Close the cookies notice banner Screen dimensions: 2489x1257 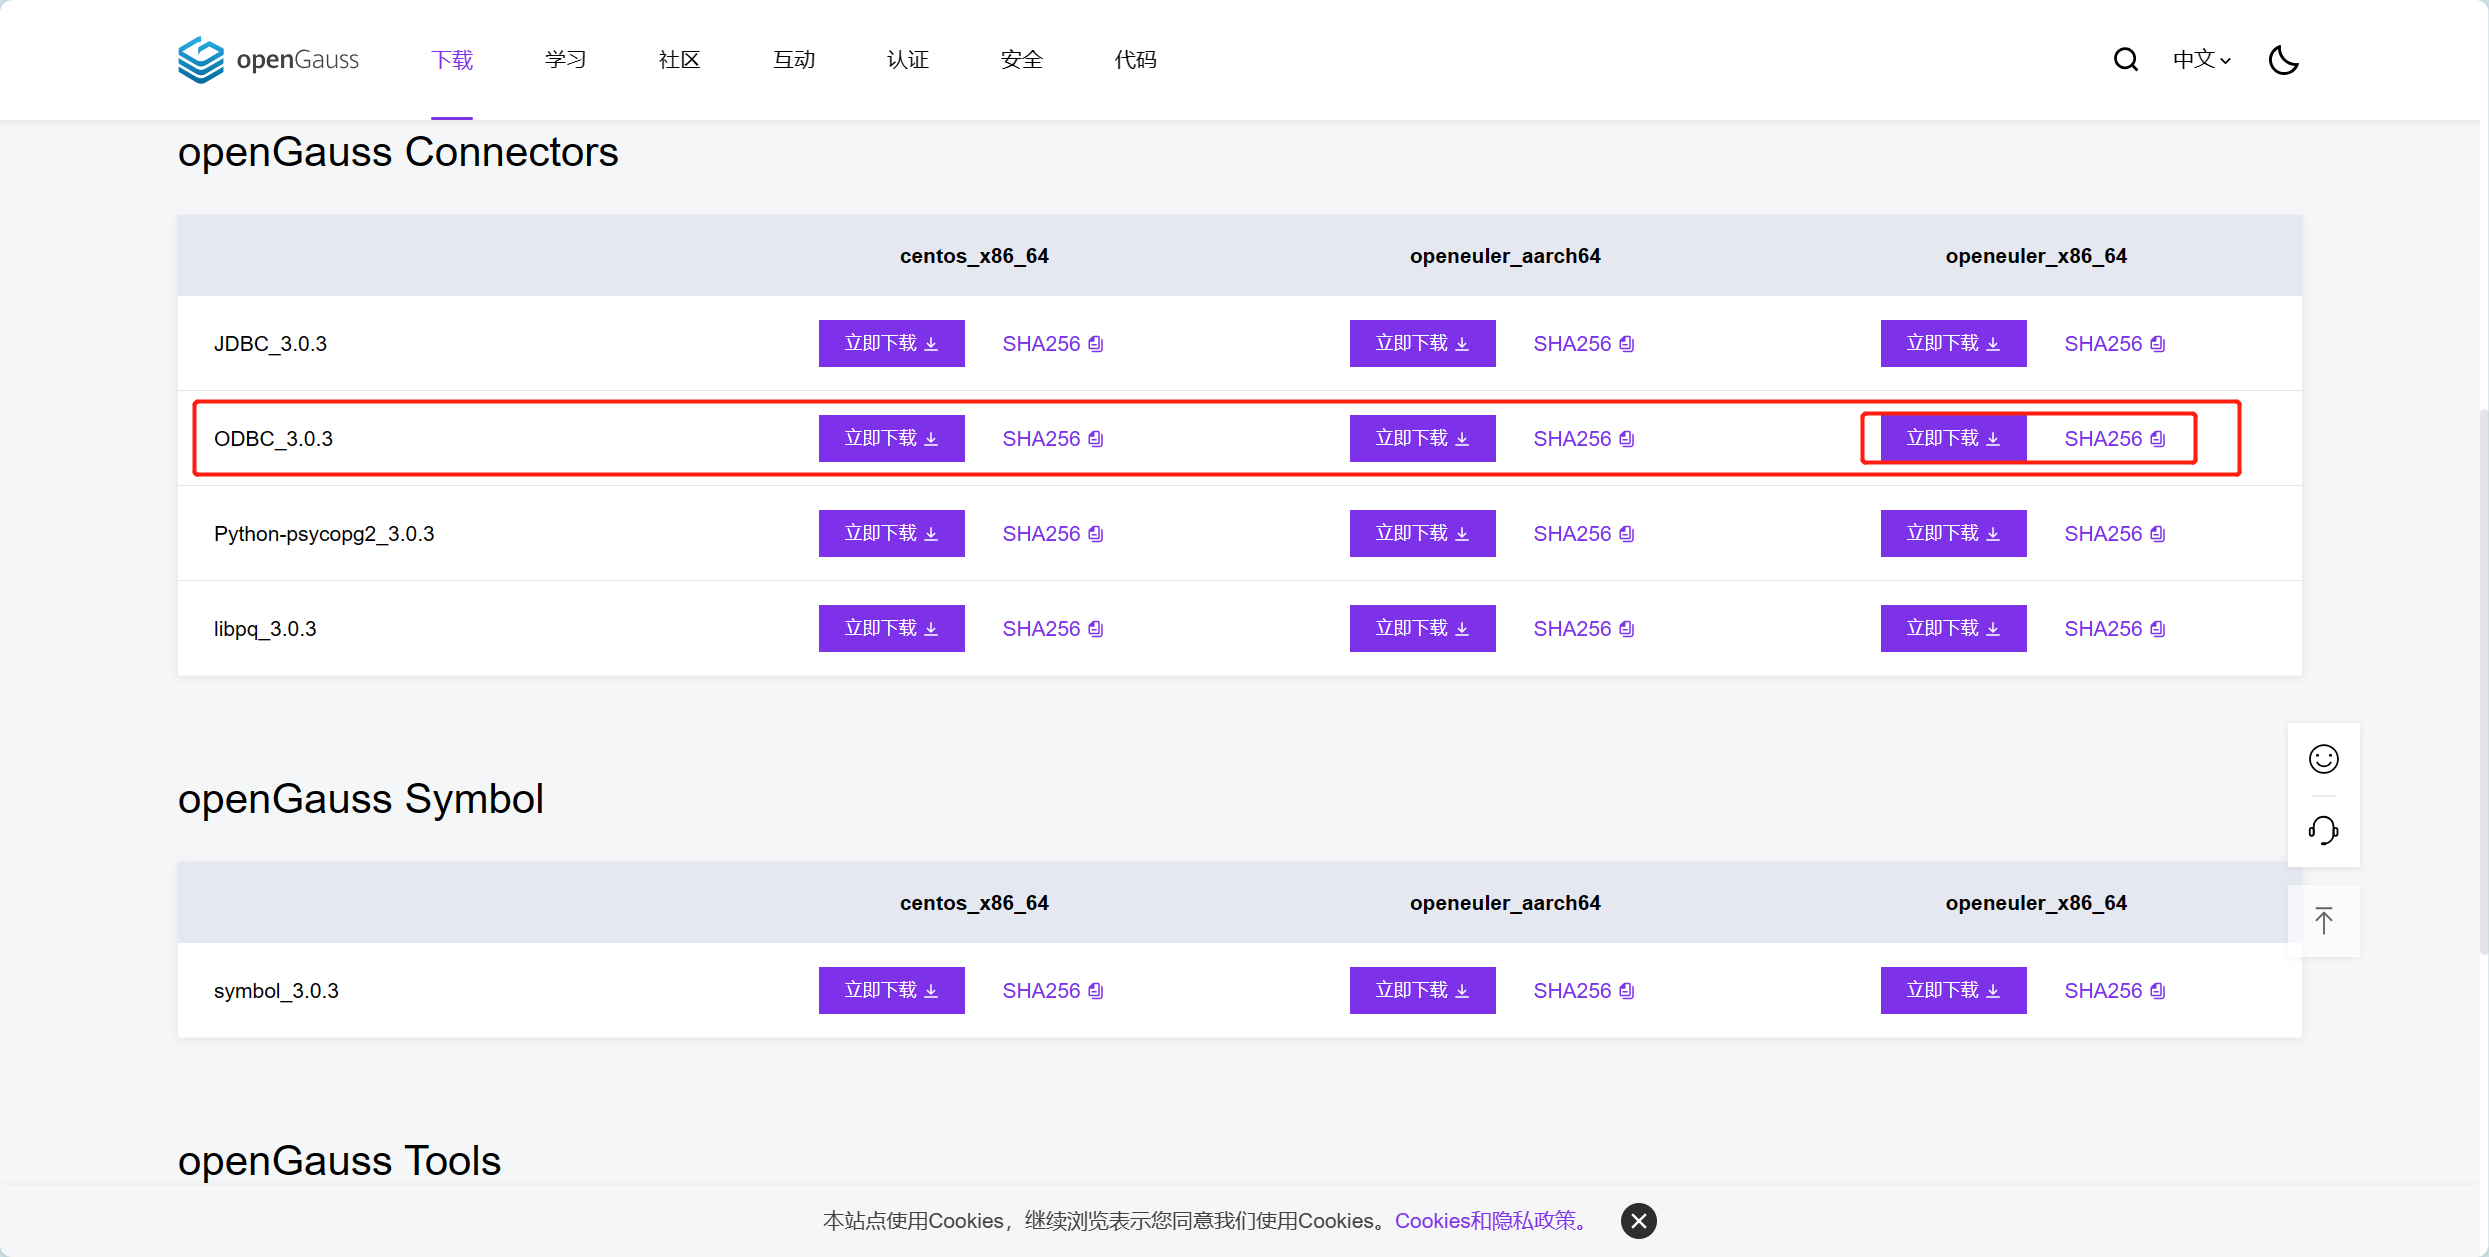pyautogui.click(x=1638, y=1220)
